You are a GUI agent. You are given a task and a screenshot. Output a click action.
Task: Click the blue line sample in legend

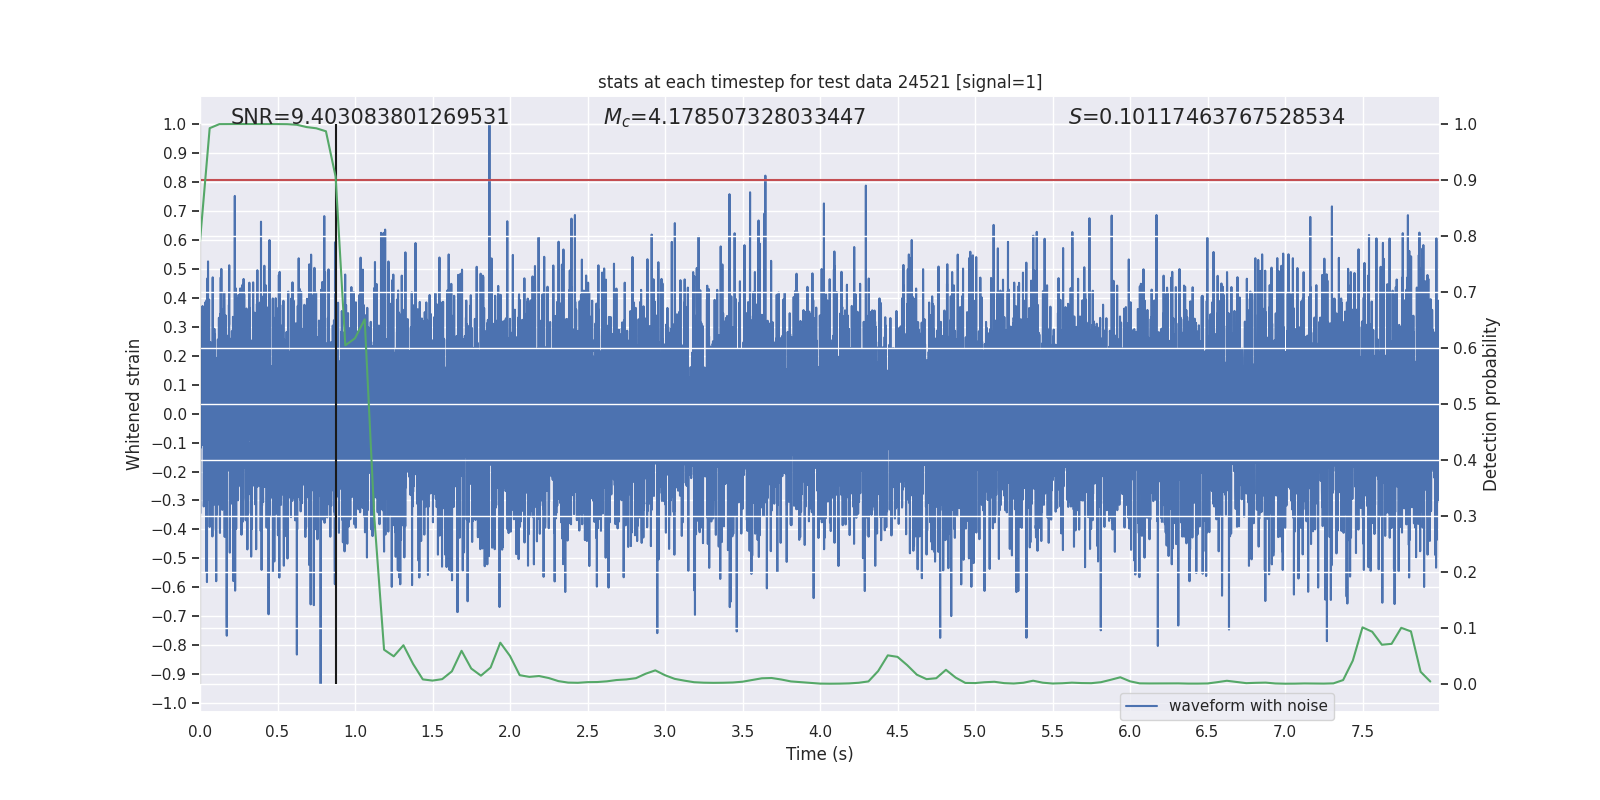pos(1141,706)
